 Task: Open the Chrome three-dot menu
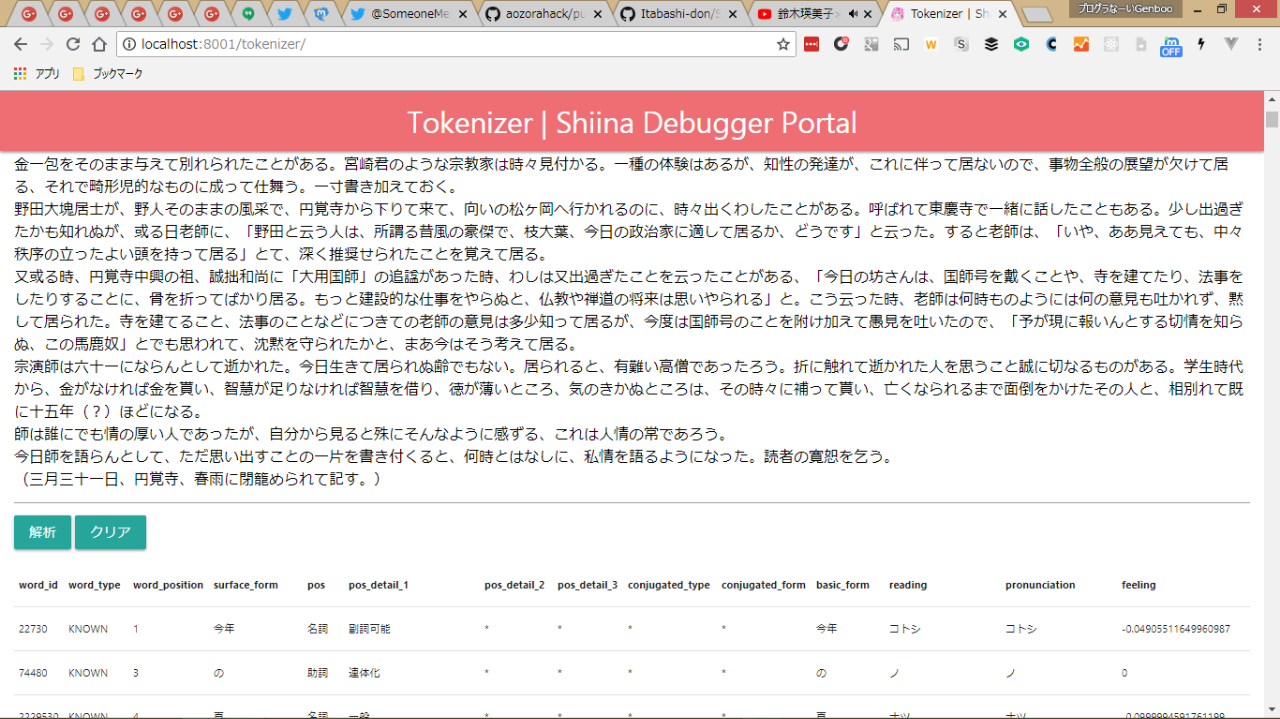pyautogui.click(x=1260, y=44)
